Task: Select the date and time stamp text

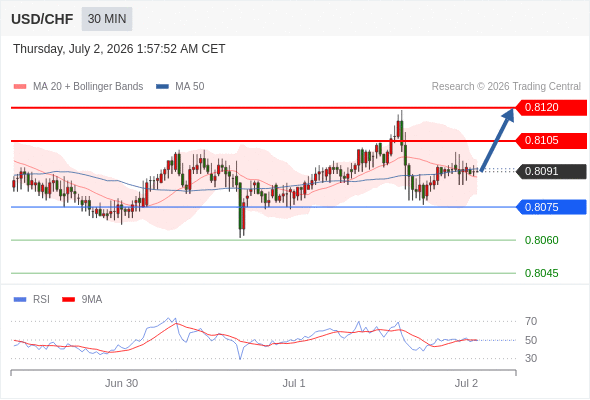Action: tap(119, 49)
